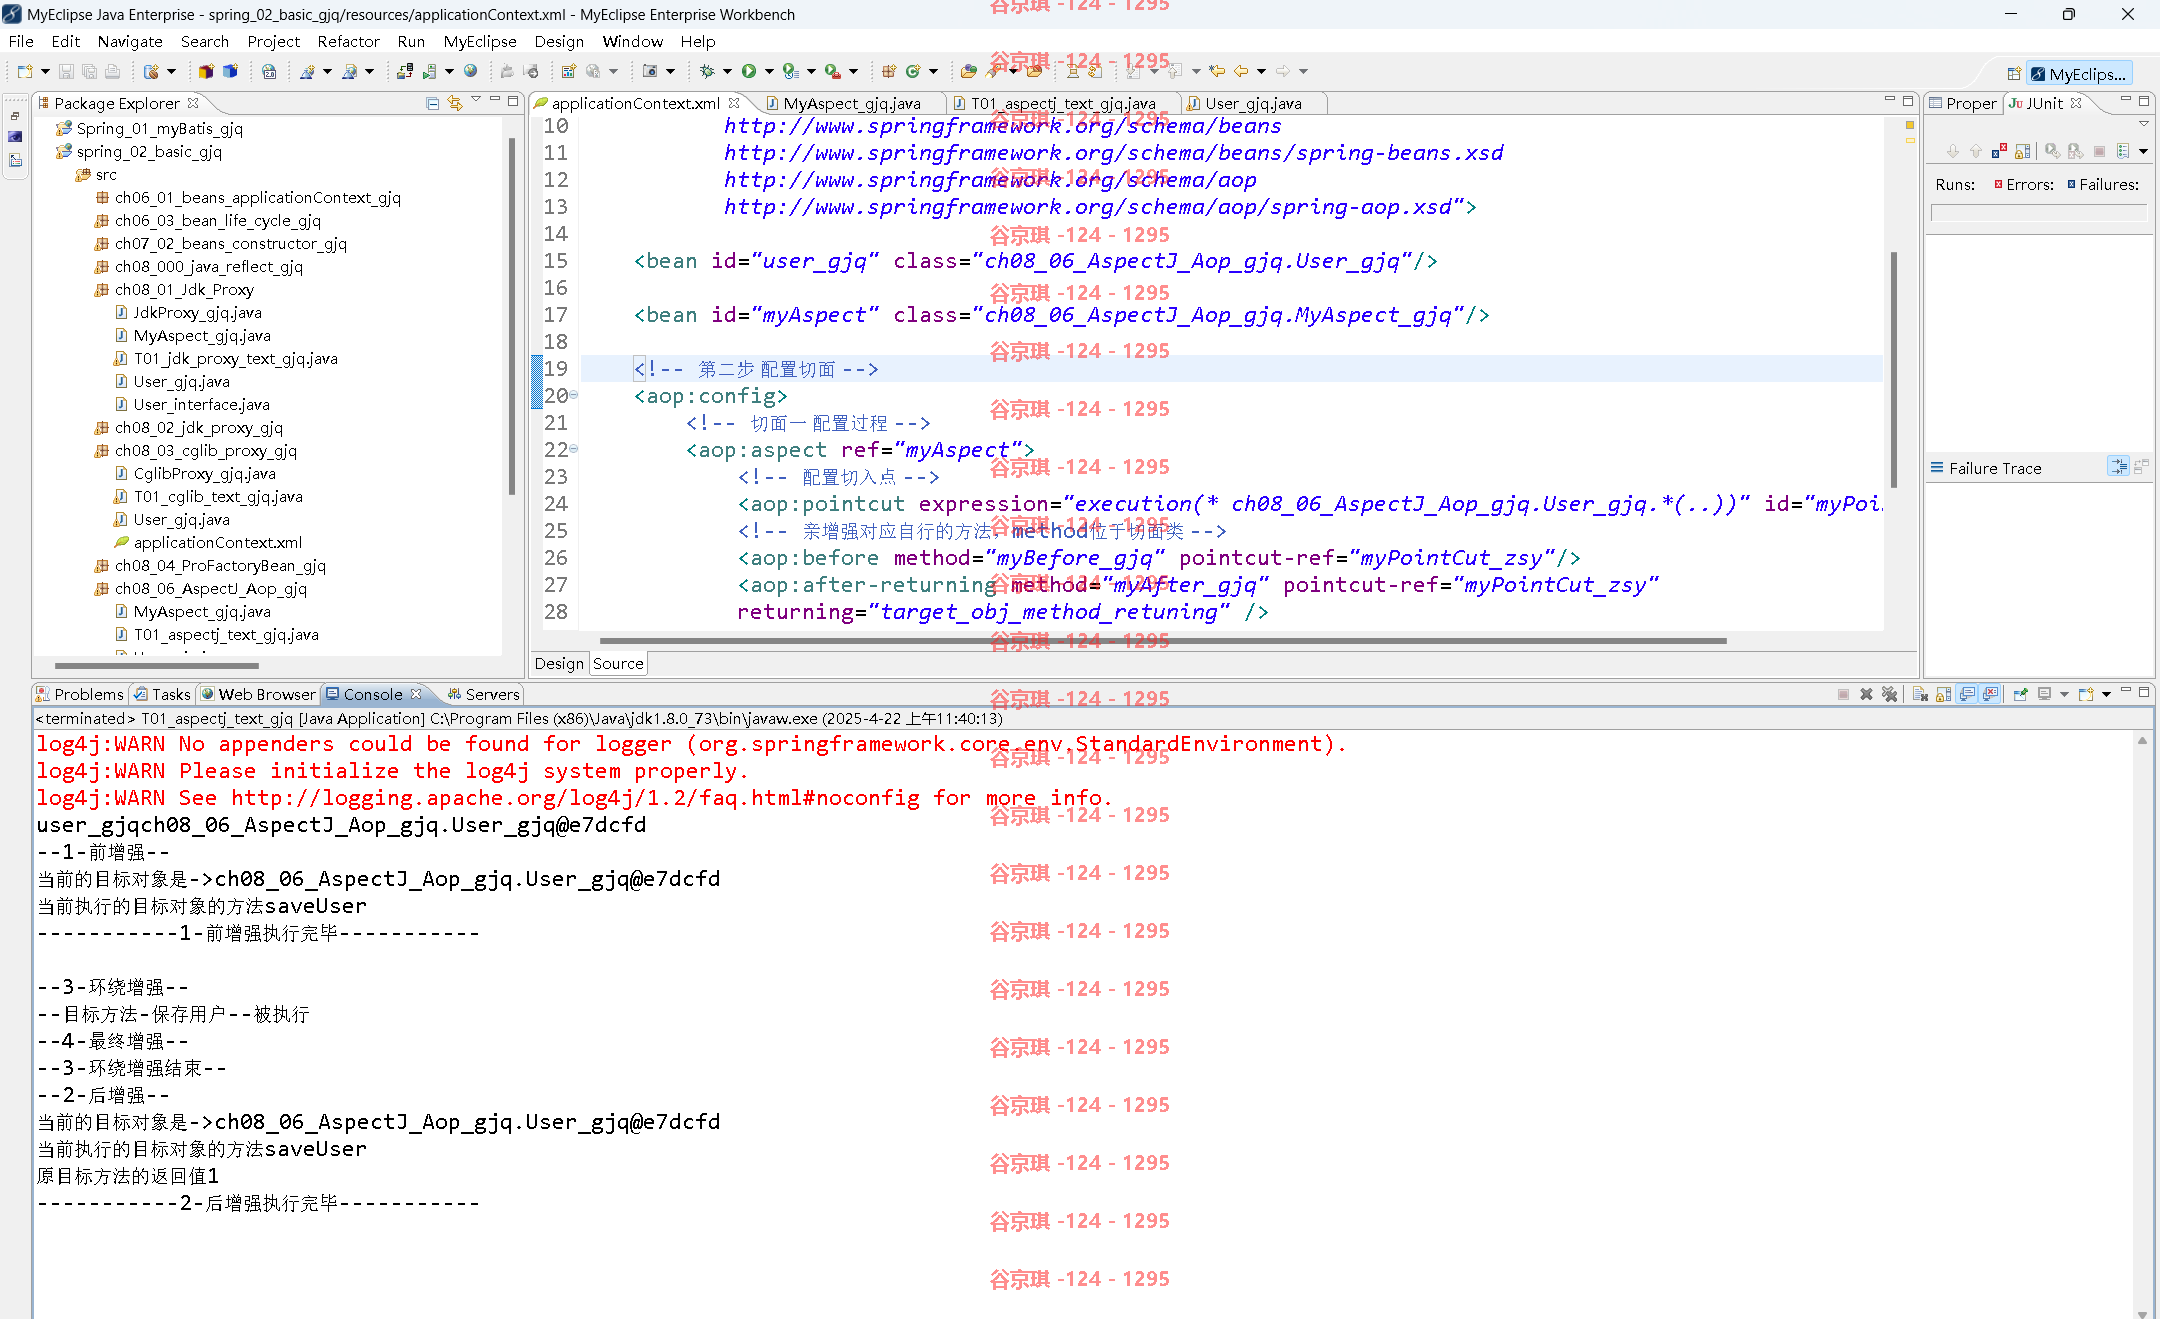Click Clear Console icon

(1920, 694)
